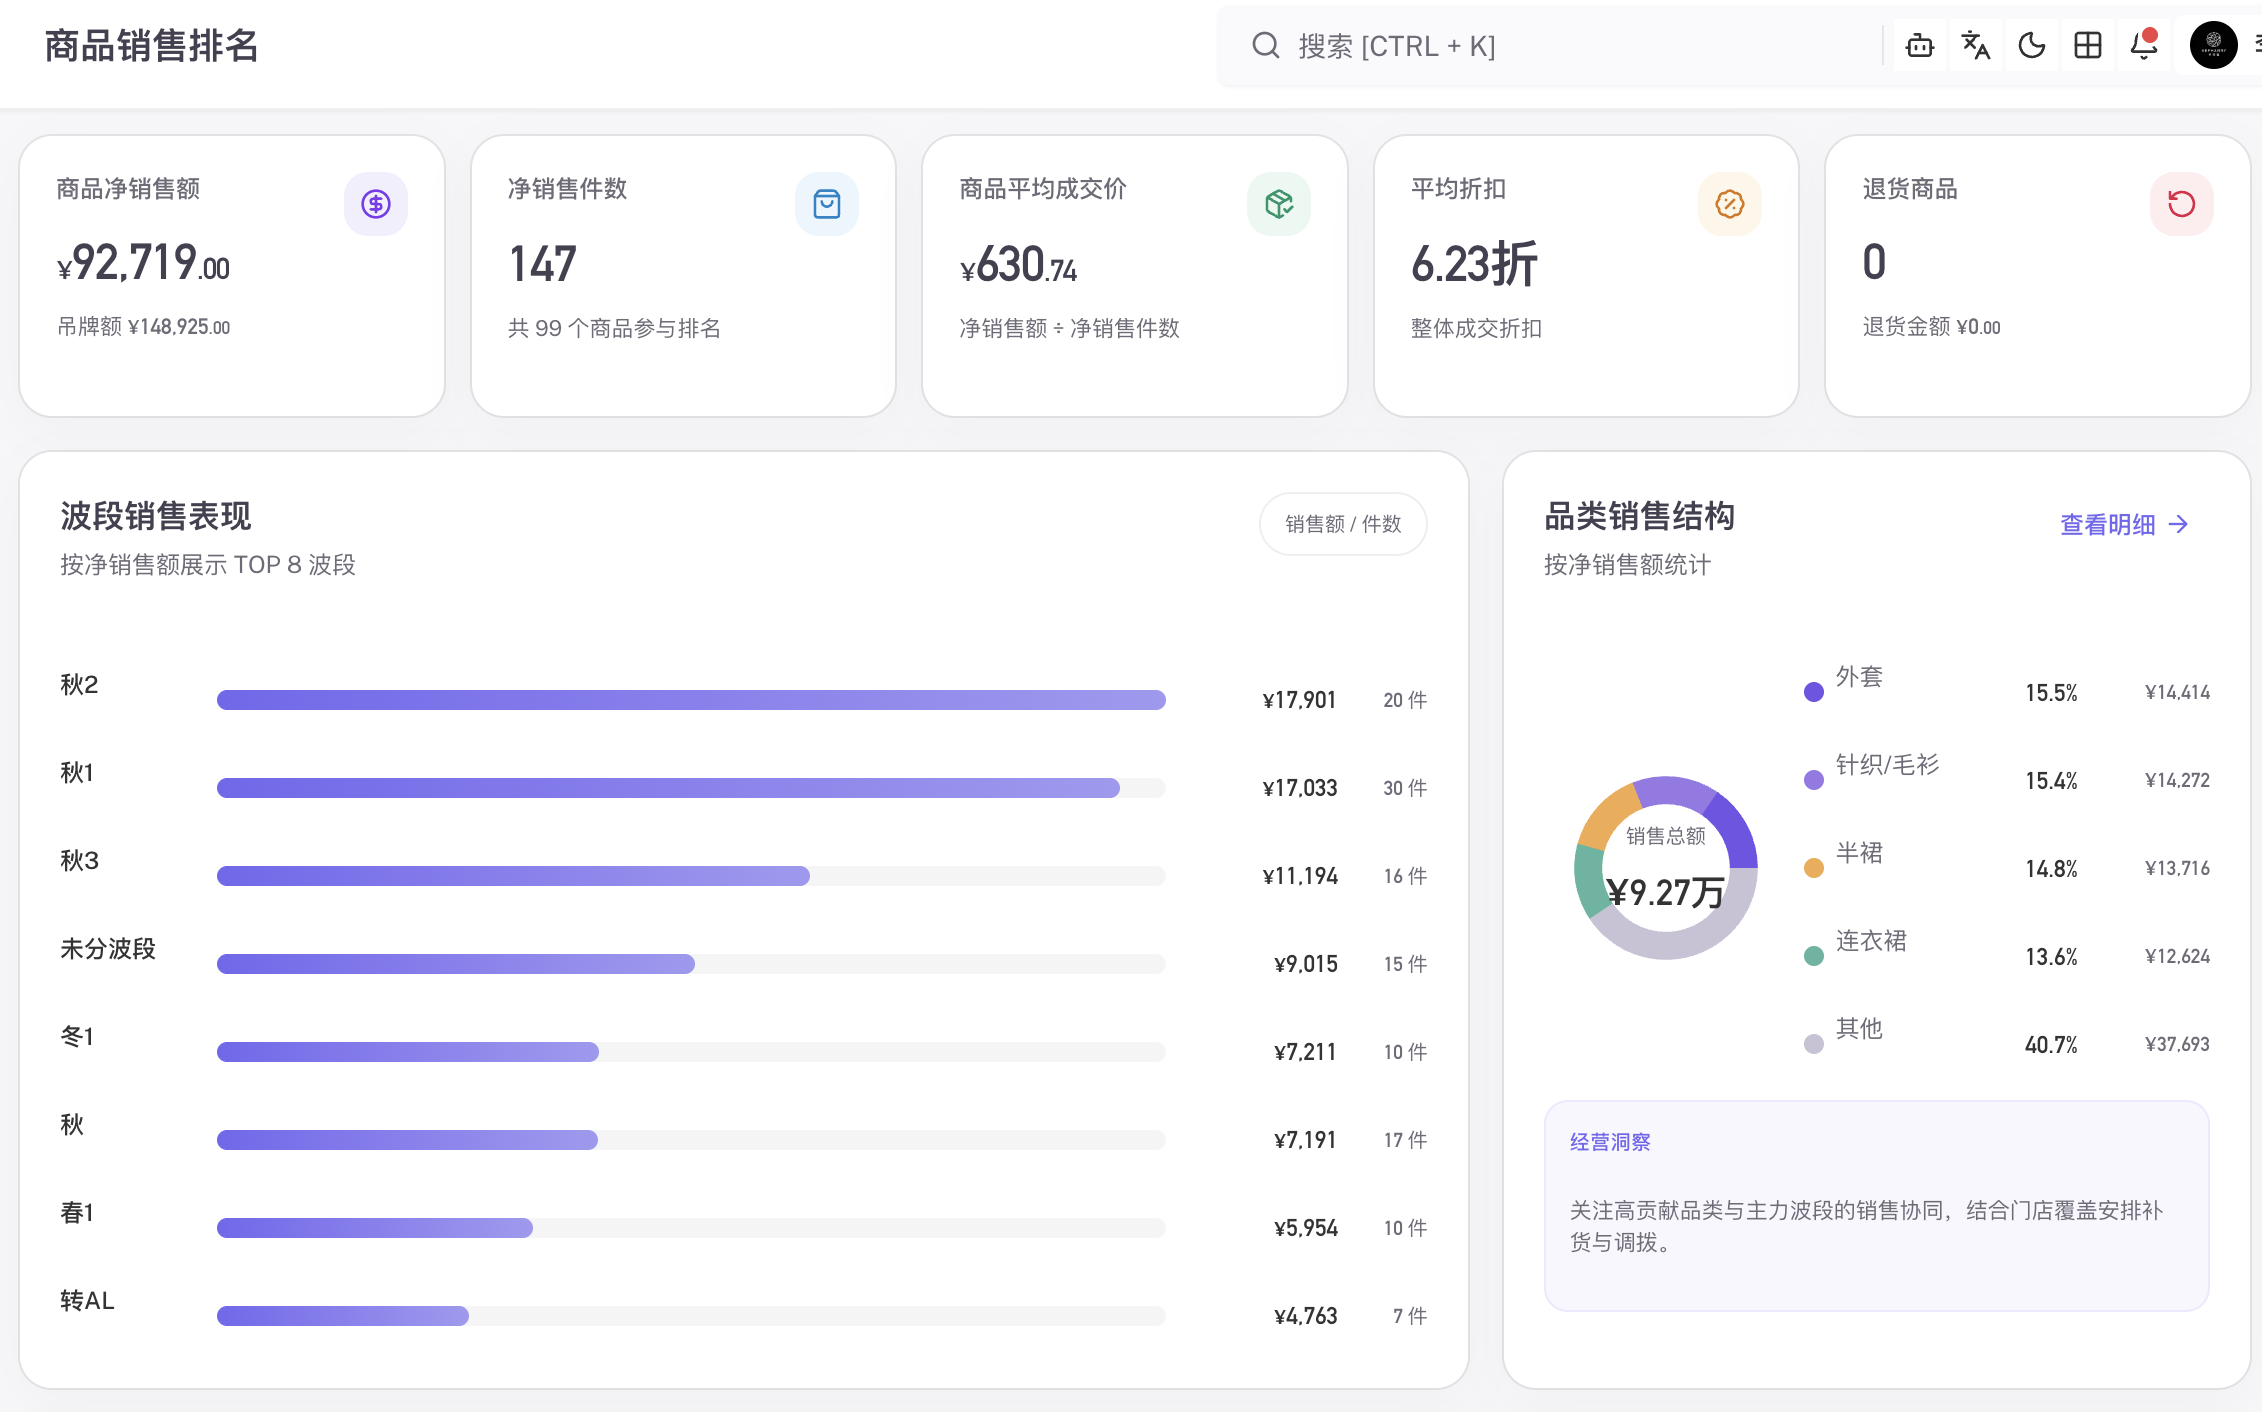Select the 外套 purple legend dot
The width and height of the screenshot is (2262, 1412).
click(x=1814, y=692)
